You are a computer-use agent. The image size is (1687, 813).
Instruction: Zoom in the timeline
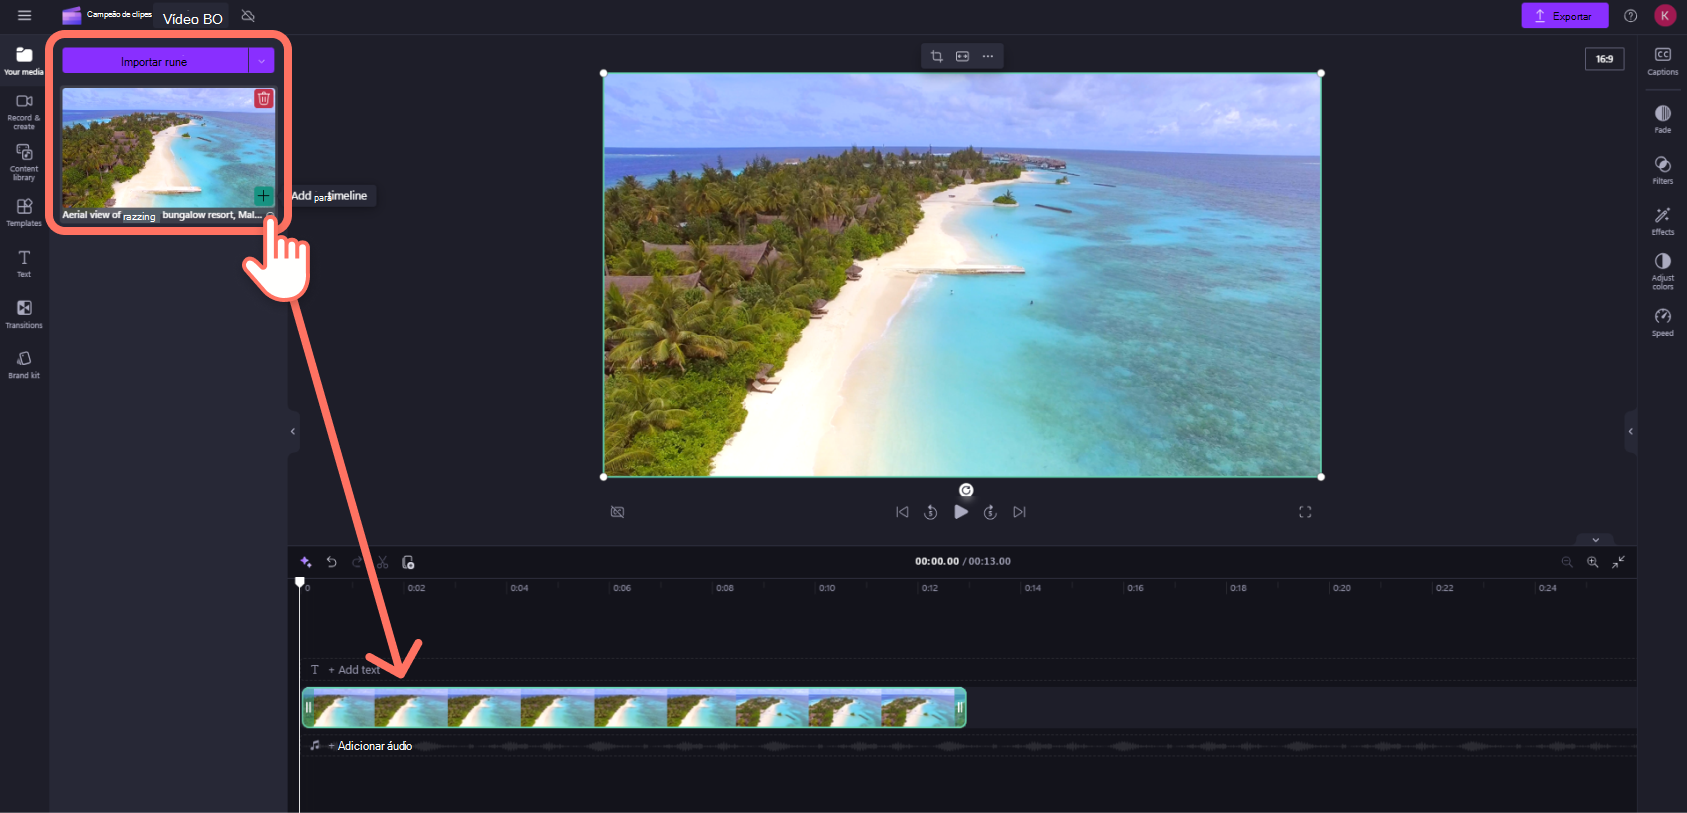[x=1593, y=562]
